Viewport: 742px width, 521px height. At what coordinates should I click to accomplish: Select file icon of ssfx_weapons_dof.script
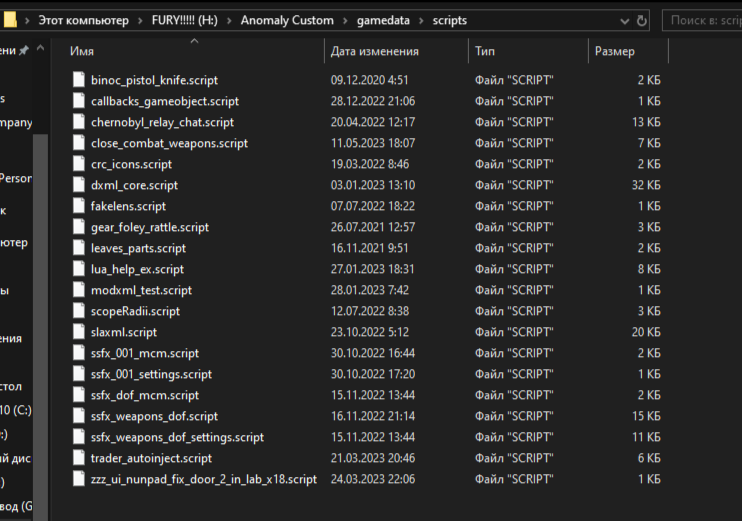pyautogui.click(x=79, y=415)
